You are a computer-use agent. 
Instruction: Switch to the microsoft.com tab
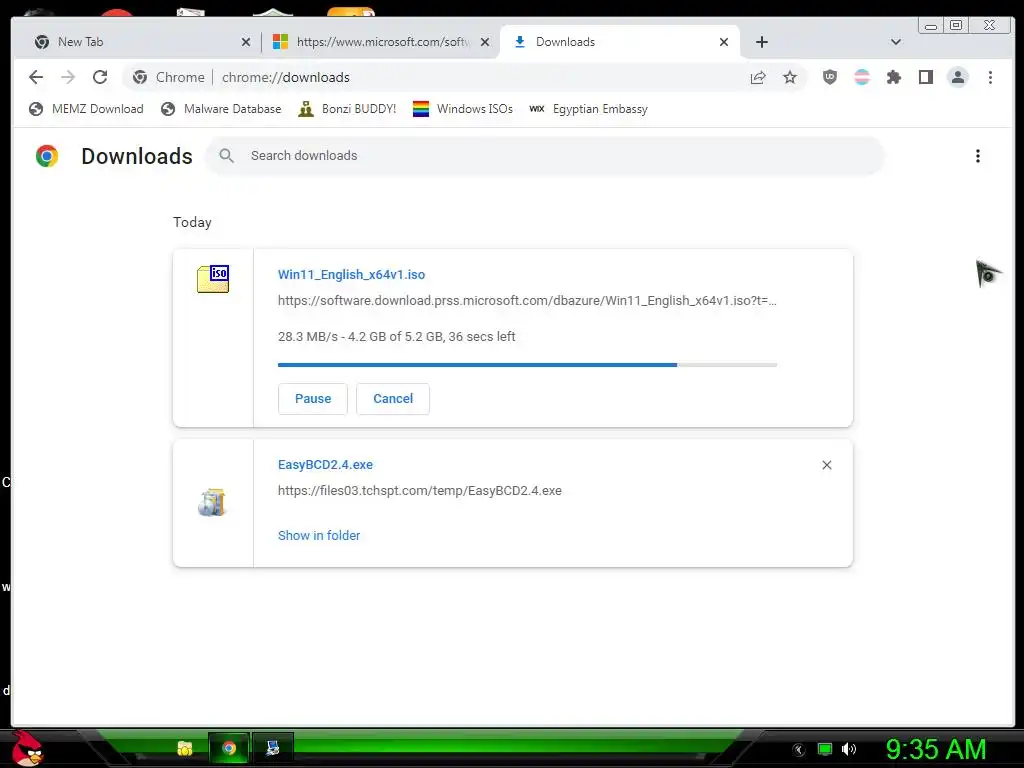pyautogui.click(x=382, y=42)
